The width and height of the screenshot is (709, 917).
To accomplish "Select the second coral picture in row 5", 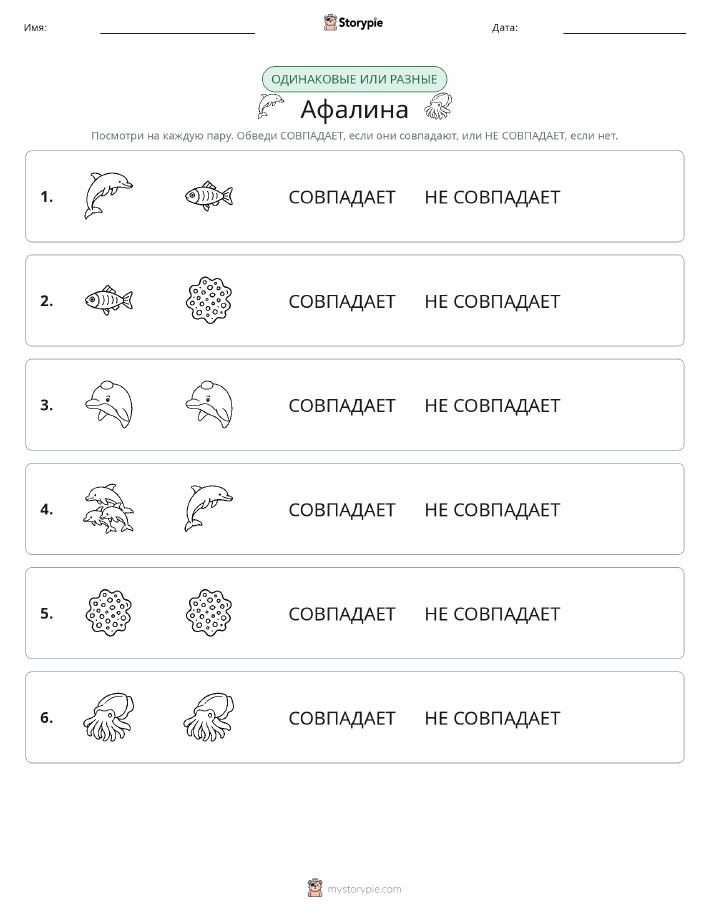I will pyautogui.click(x=209, y=612).
